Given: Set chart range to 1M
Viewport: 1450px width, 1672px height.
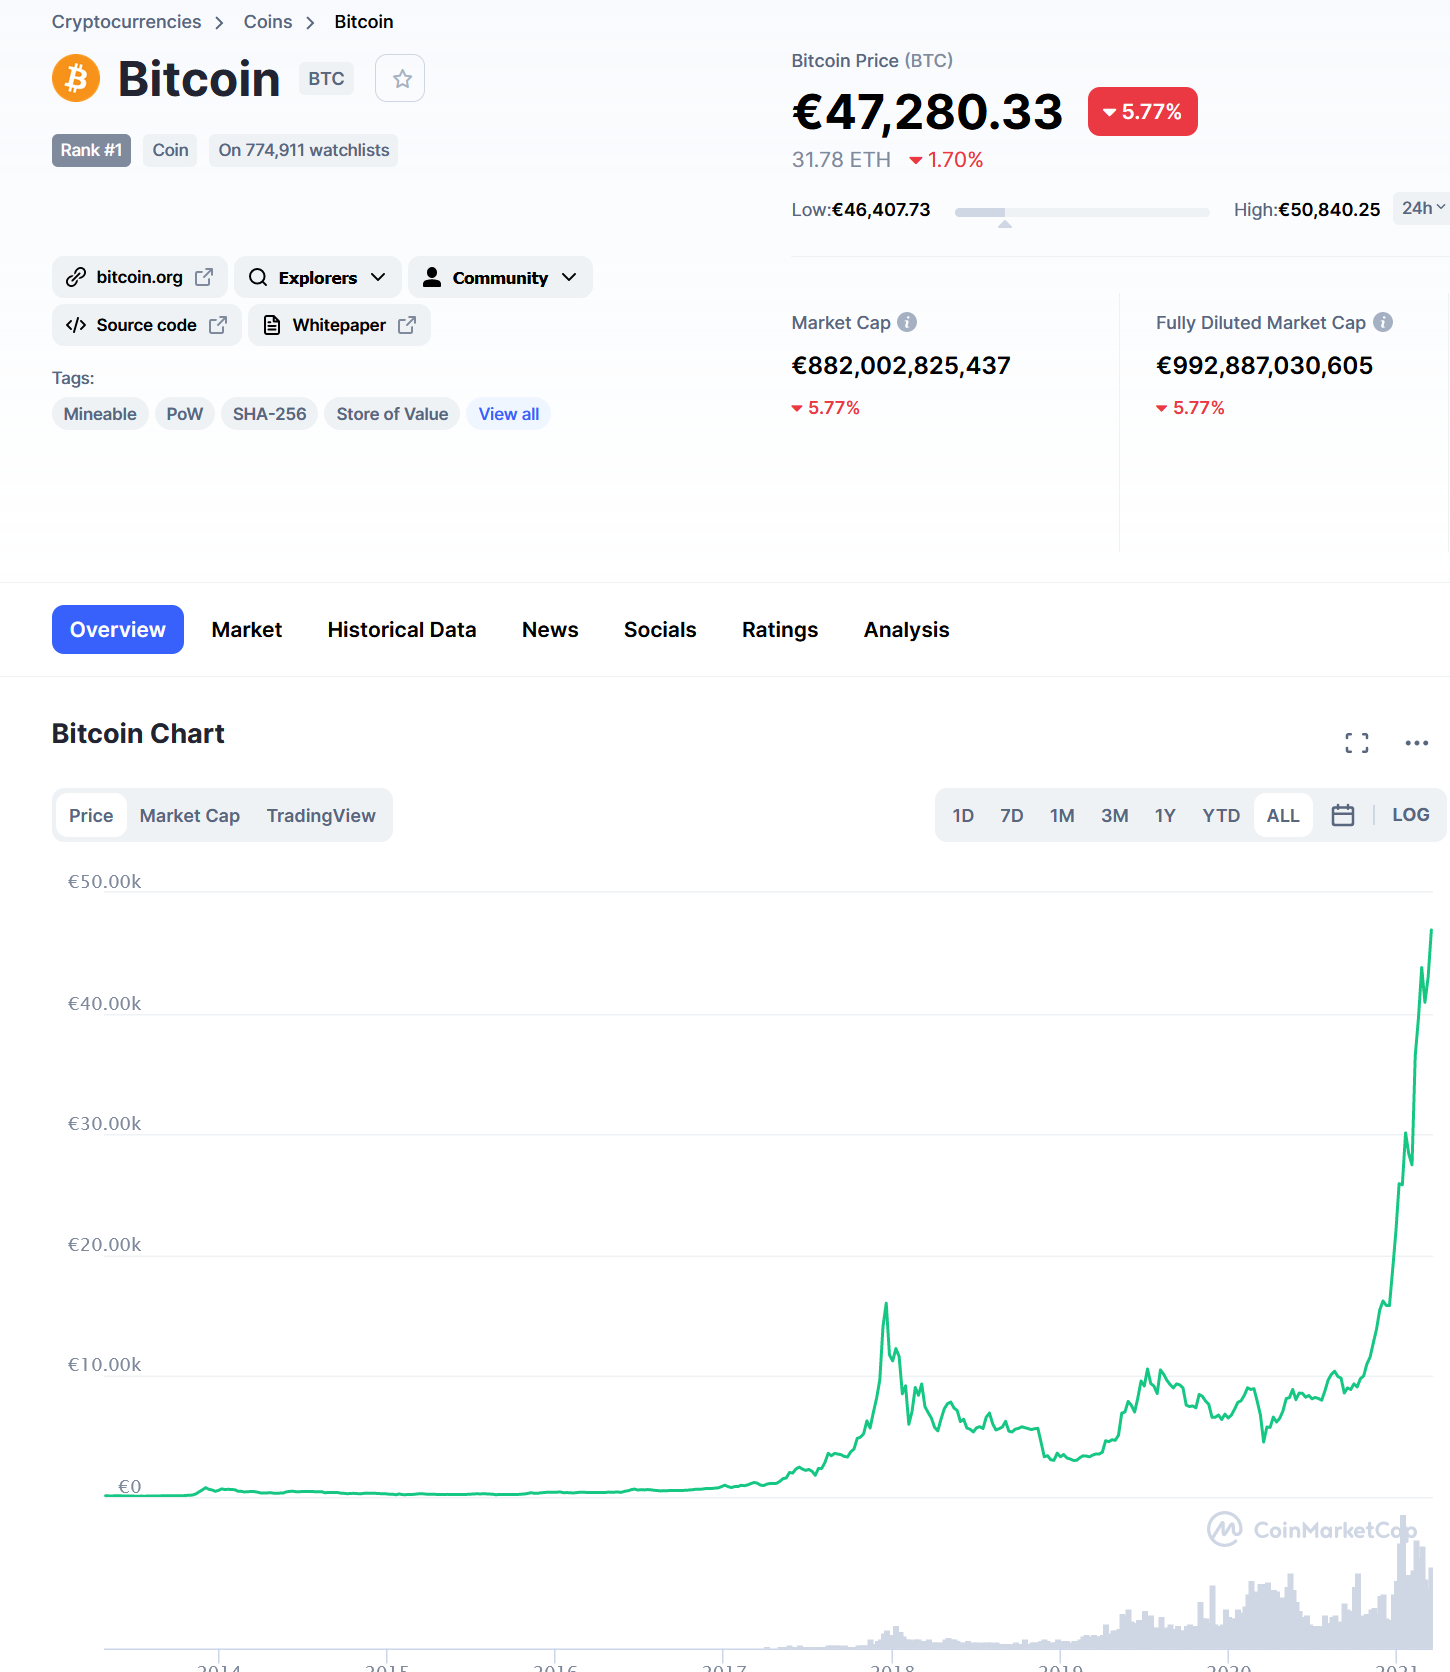Looking at the screenshot, I should (x=1062, y=815).
